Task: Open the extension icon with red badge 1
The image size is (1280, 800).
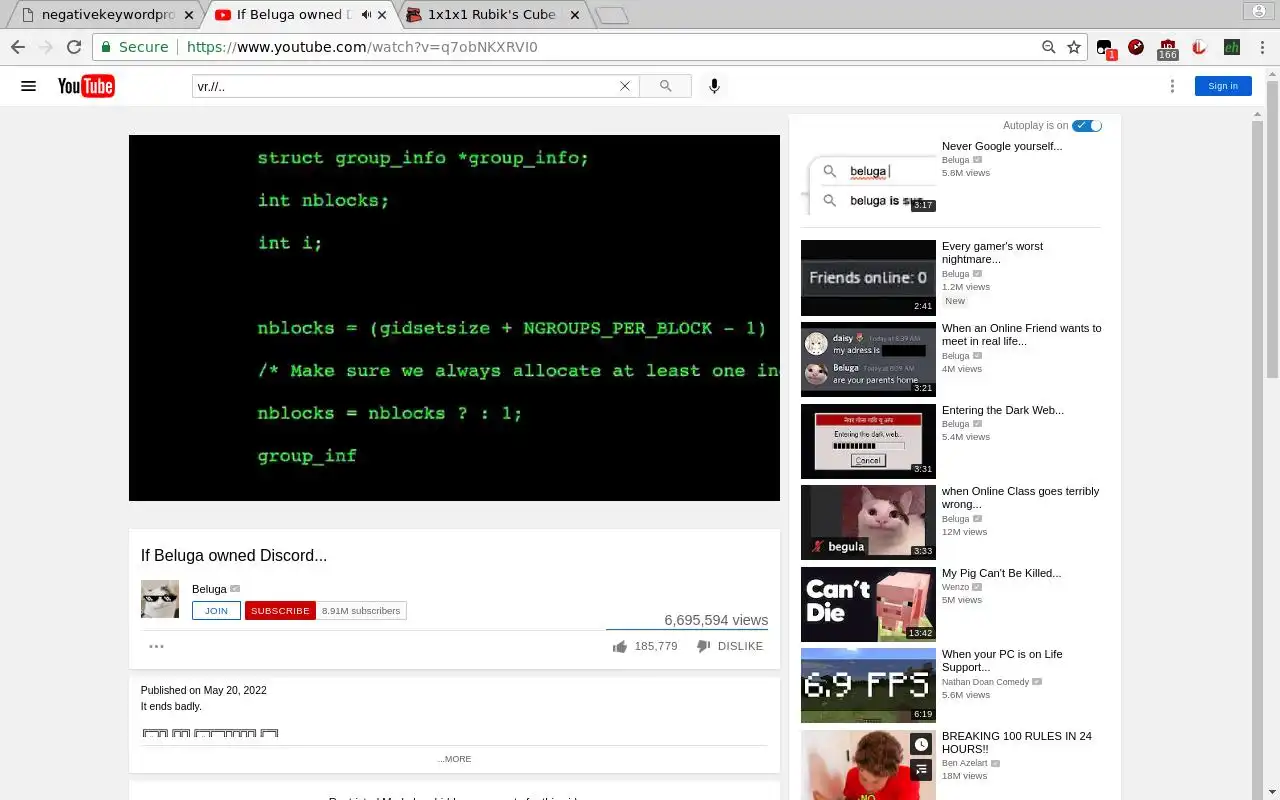Action: click(1105, 48)
